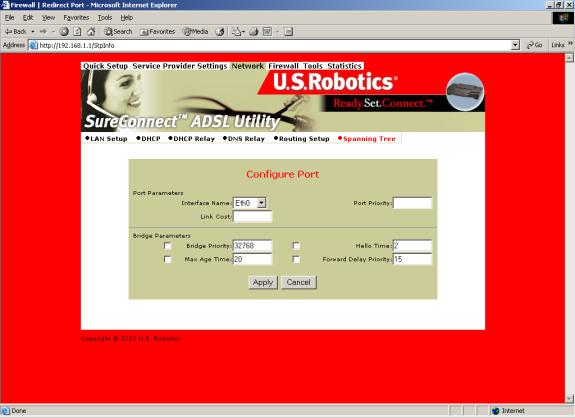575x418 pixels.
Task: Click in the Port Priority input field
Action: point(412,203)
